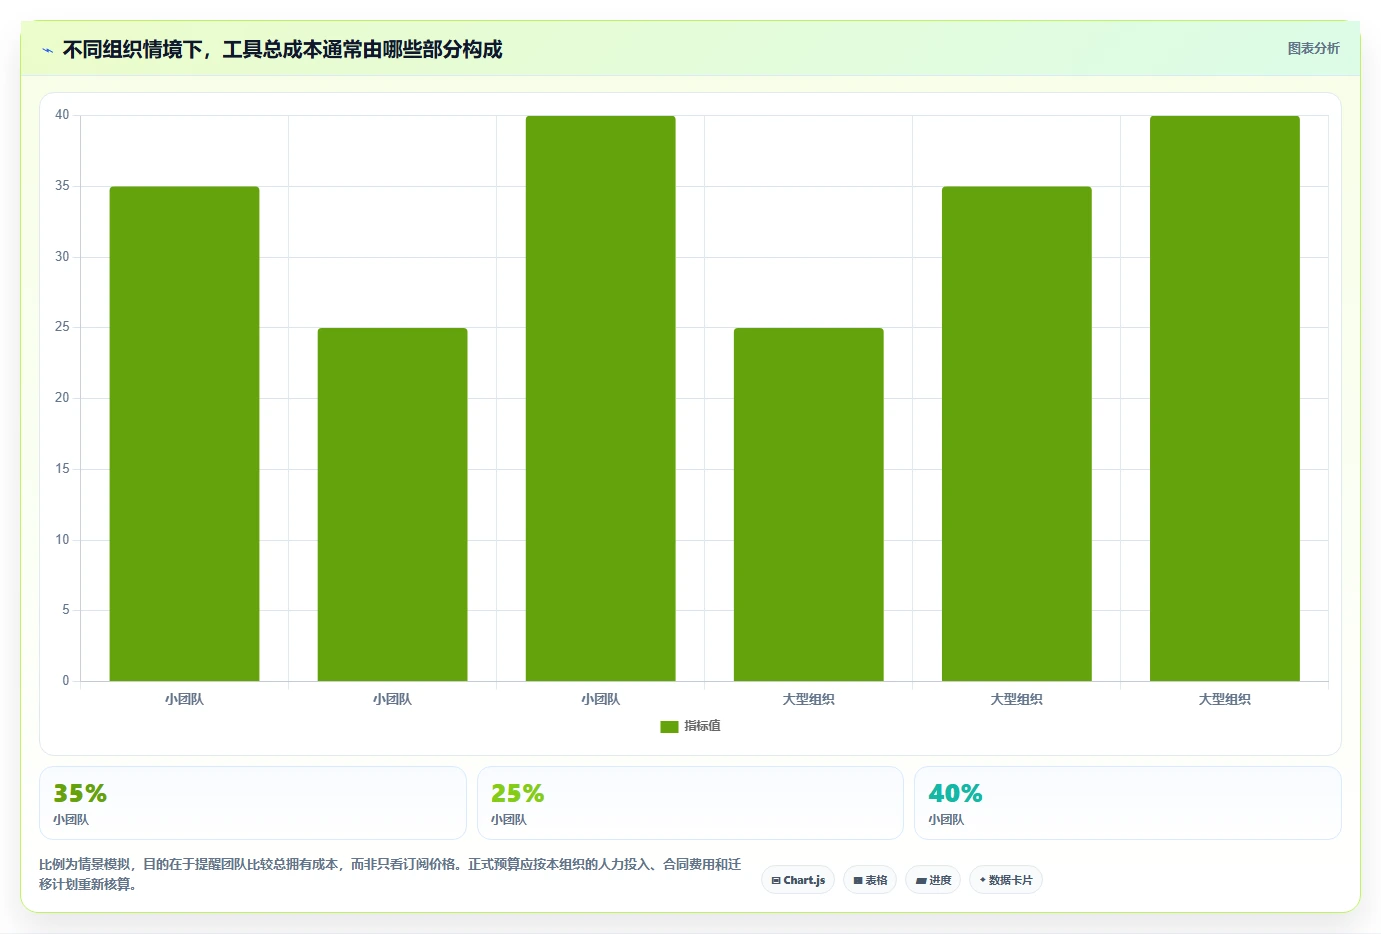This screenshot has height=934, width=1381.
Task: Click the 小团队 bar with value 40
Action: [x=600, y=399]
